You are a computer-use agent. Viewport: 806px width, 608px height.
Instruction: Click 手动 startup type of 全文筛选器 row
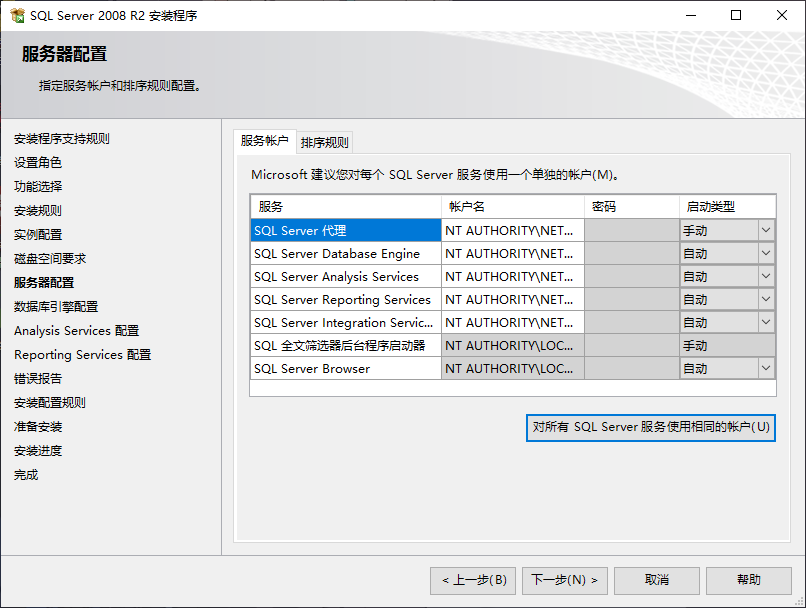(727, 345)
